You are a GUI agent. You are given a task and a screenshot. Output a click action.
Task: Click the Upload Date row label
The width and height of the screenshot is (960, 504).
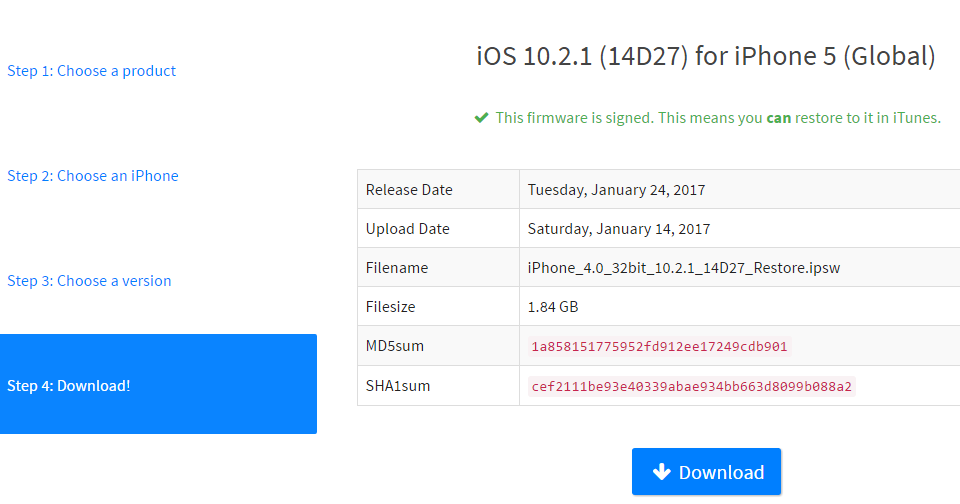(408, 229)
